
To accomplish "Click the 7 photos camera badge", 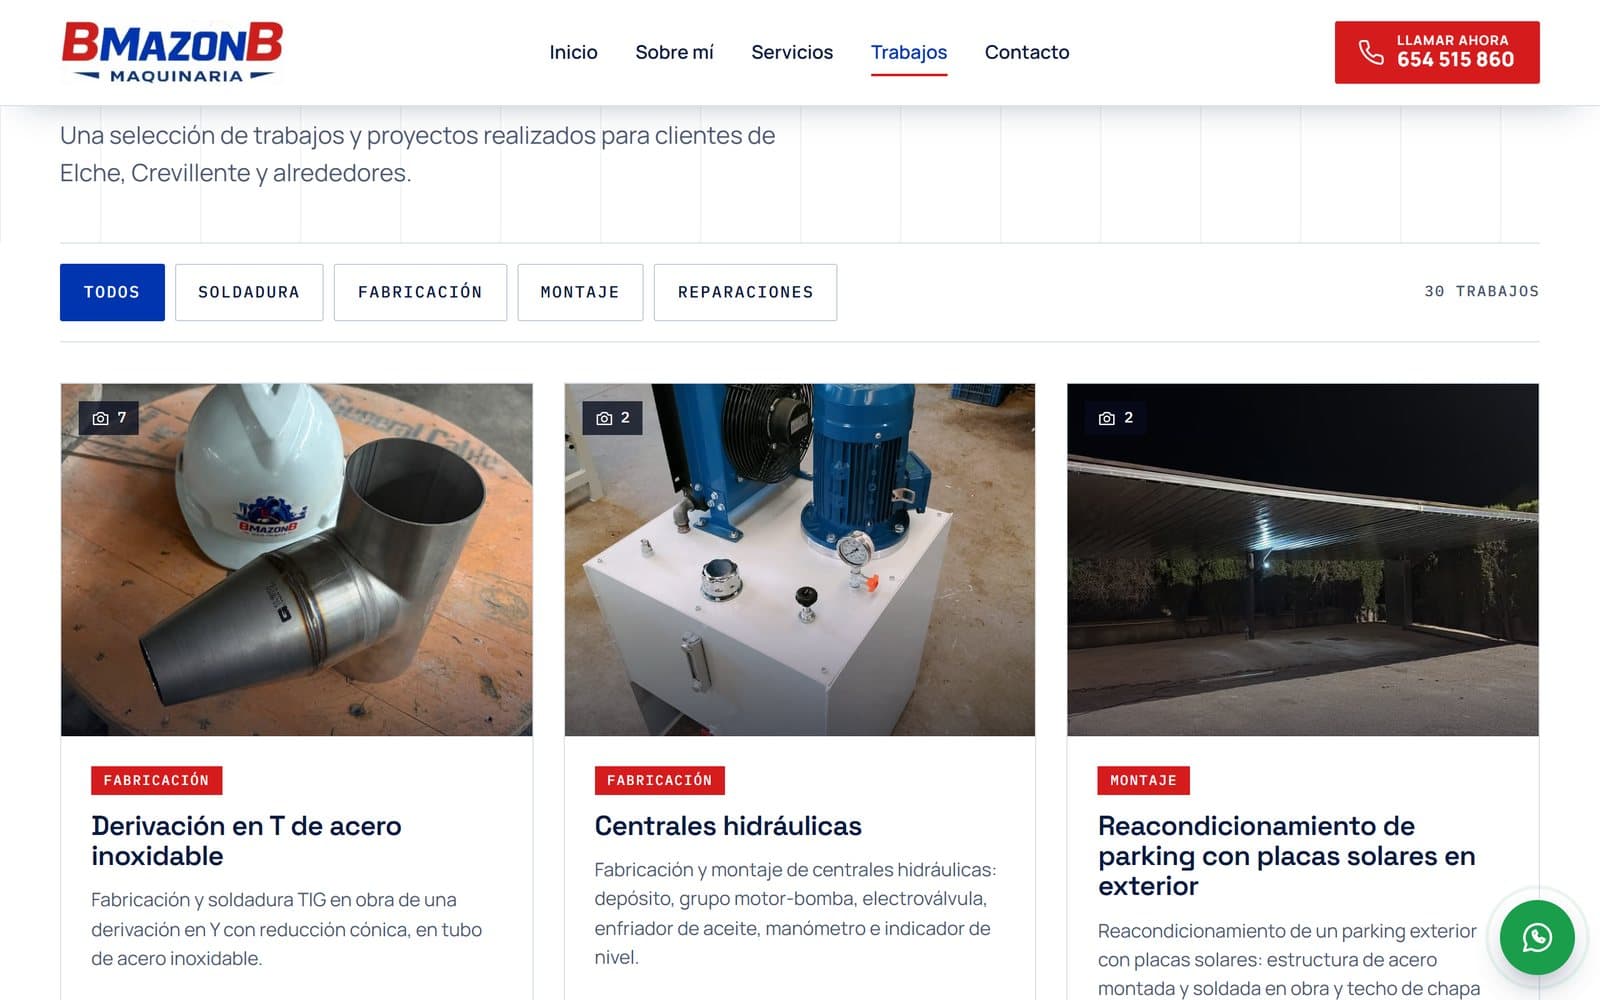I will tap(109, 418).
